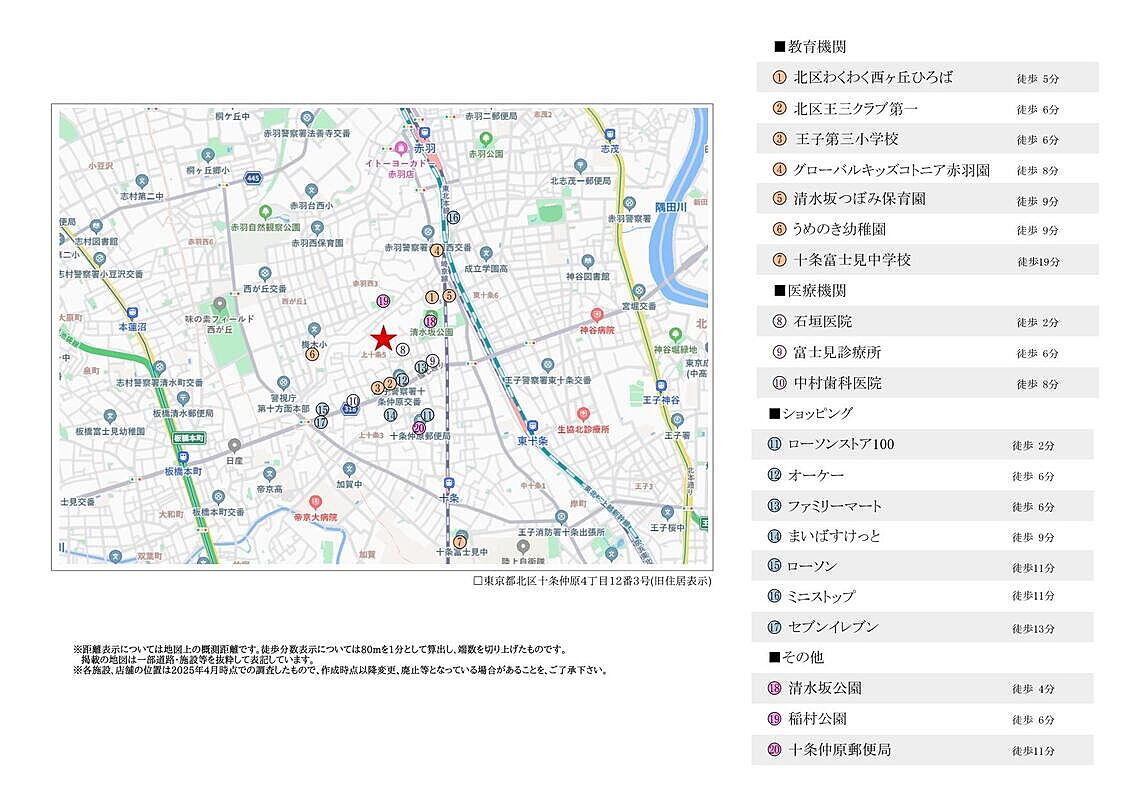Image resolution: width=1132 pixels, height=800 pixels.
Task: Select 石垣医院 in the legend list
Action: tap(822, 322)
